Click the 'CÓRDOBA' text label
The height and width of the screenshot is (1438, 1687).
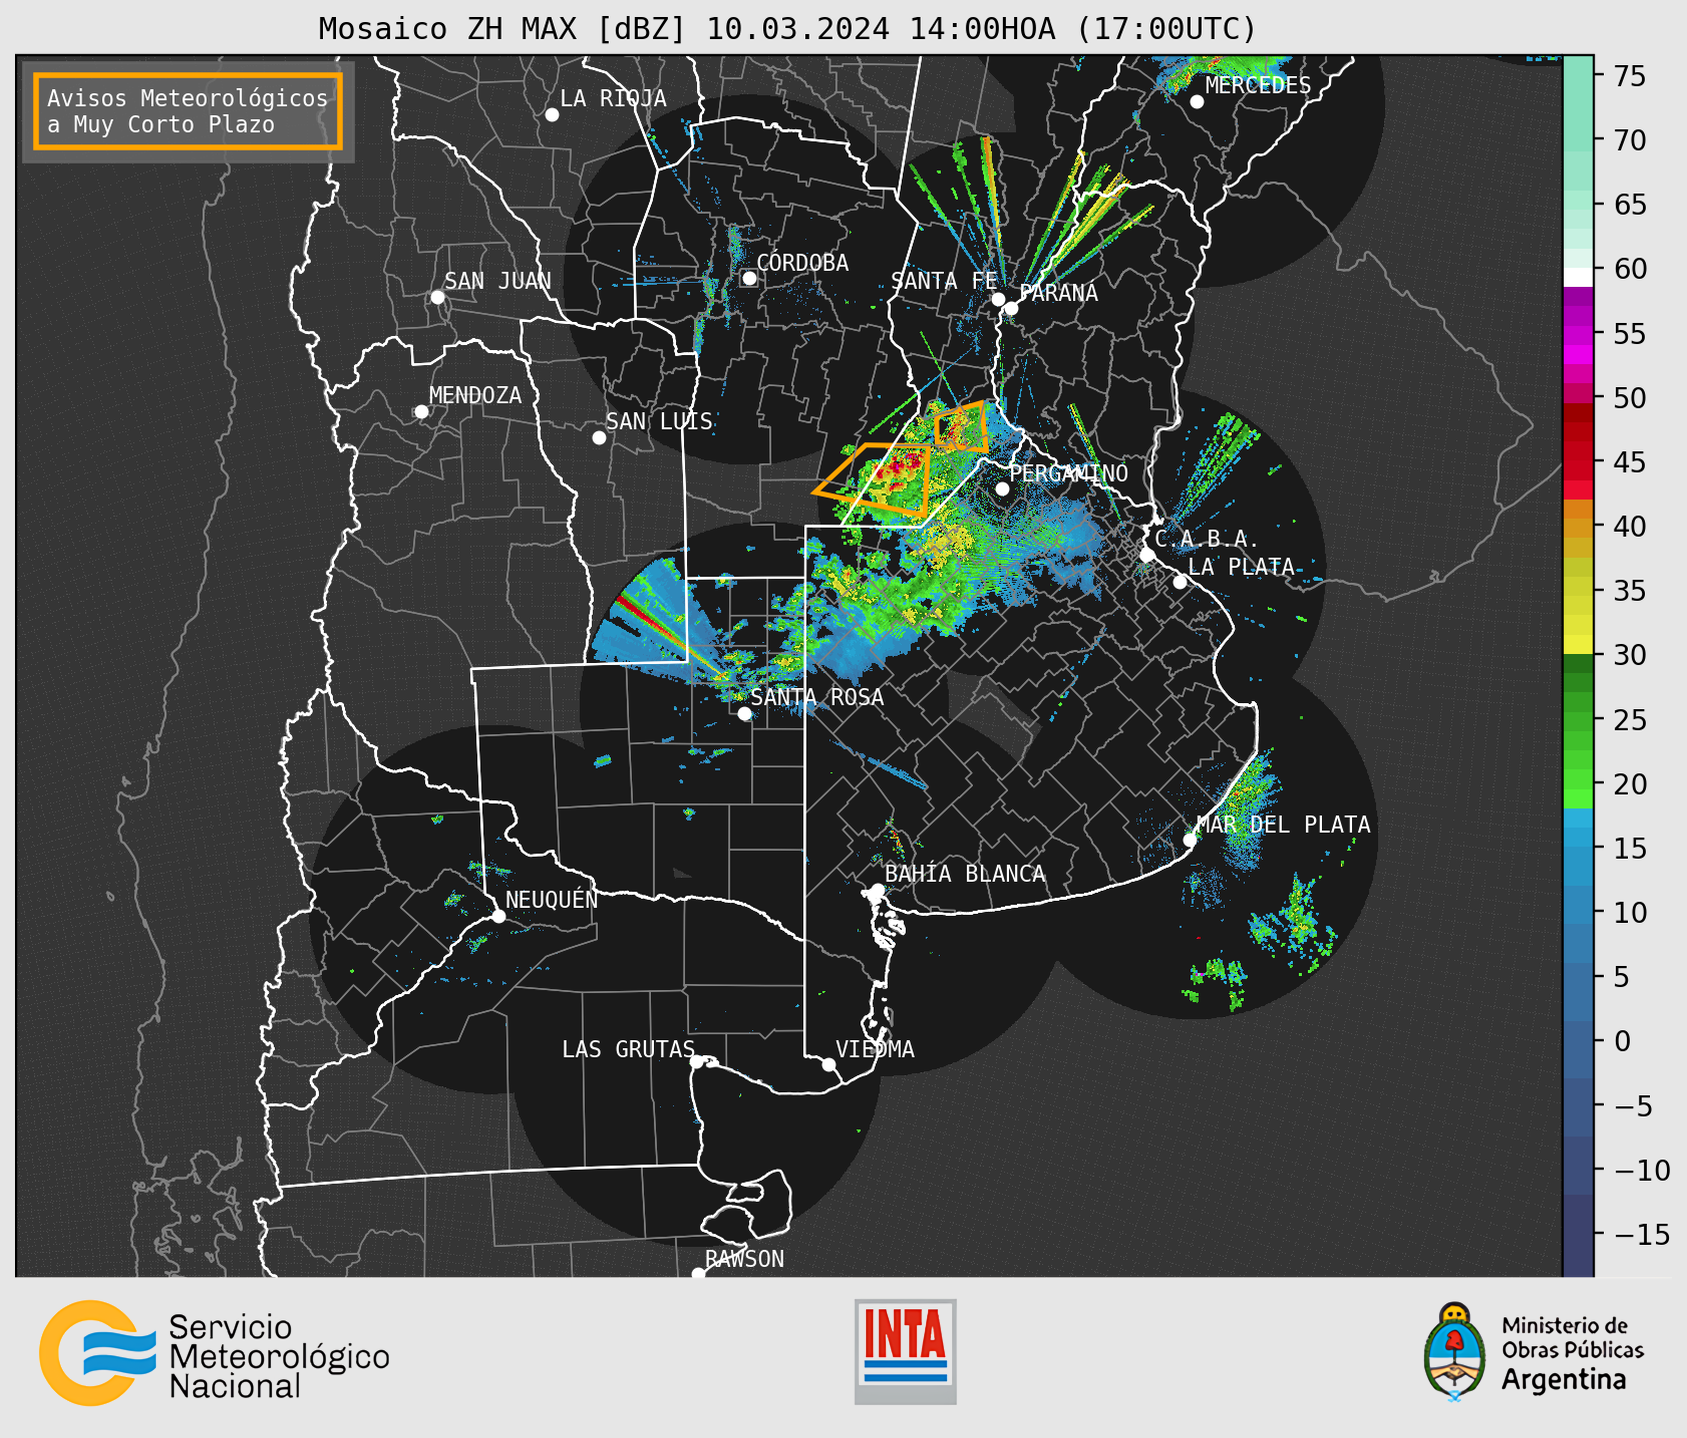tap(803, 263)
